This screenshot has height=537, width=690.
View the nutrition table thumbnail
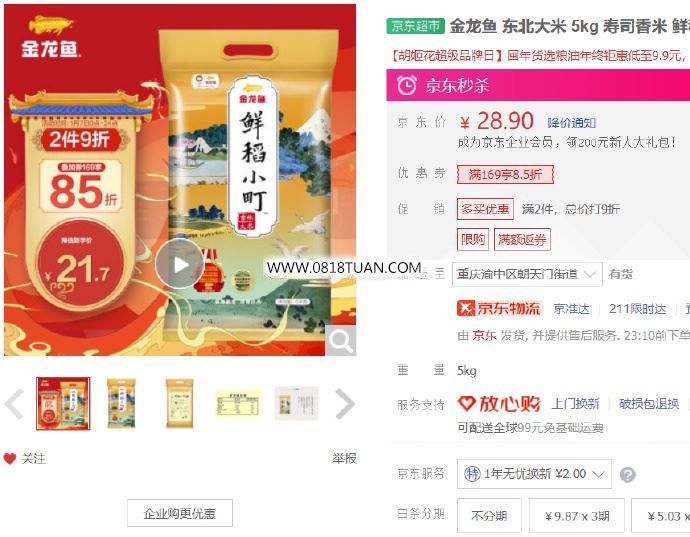[x=238, y=403]
